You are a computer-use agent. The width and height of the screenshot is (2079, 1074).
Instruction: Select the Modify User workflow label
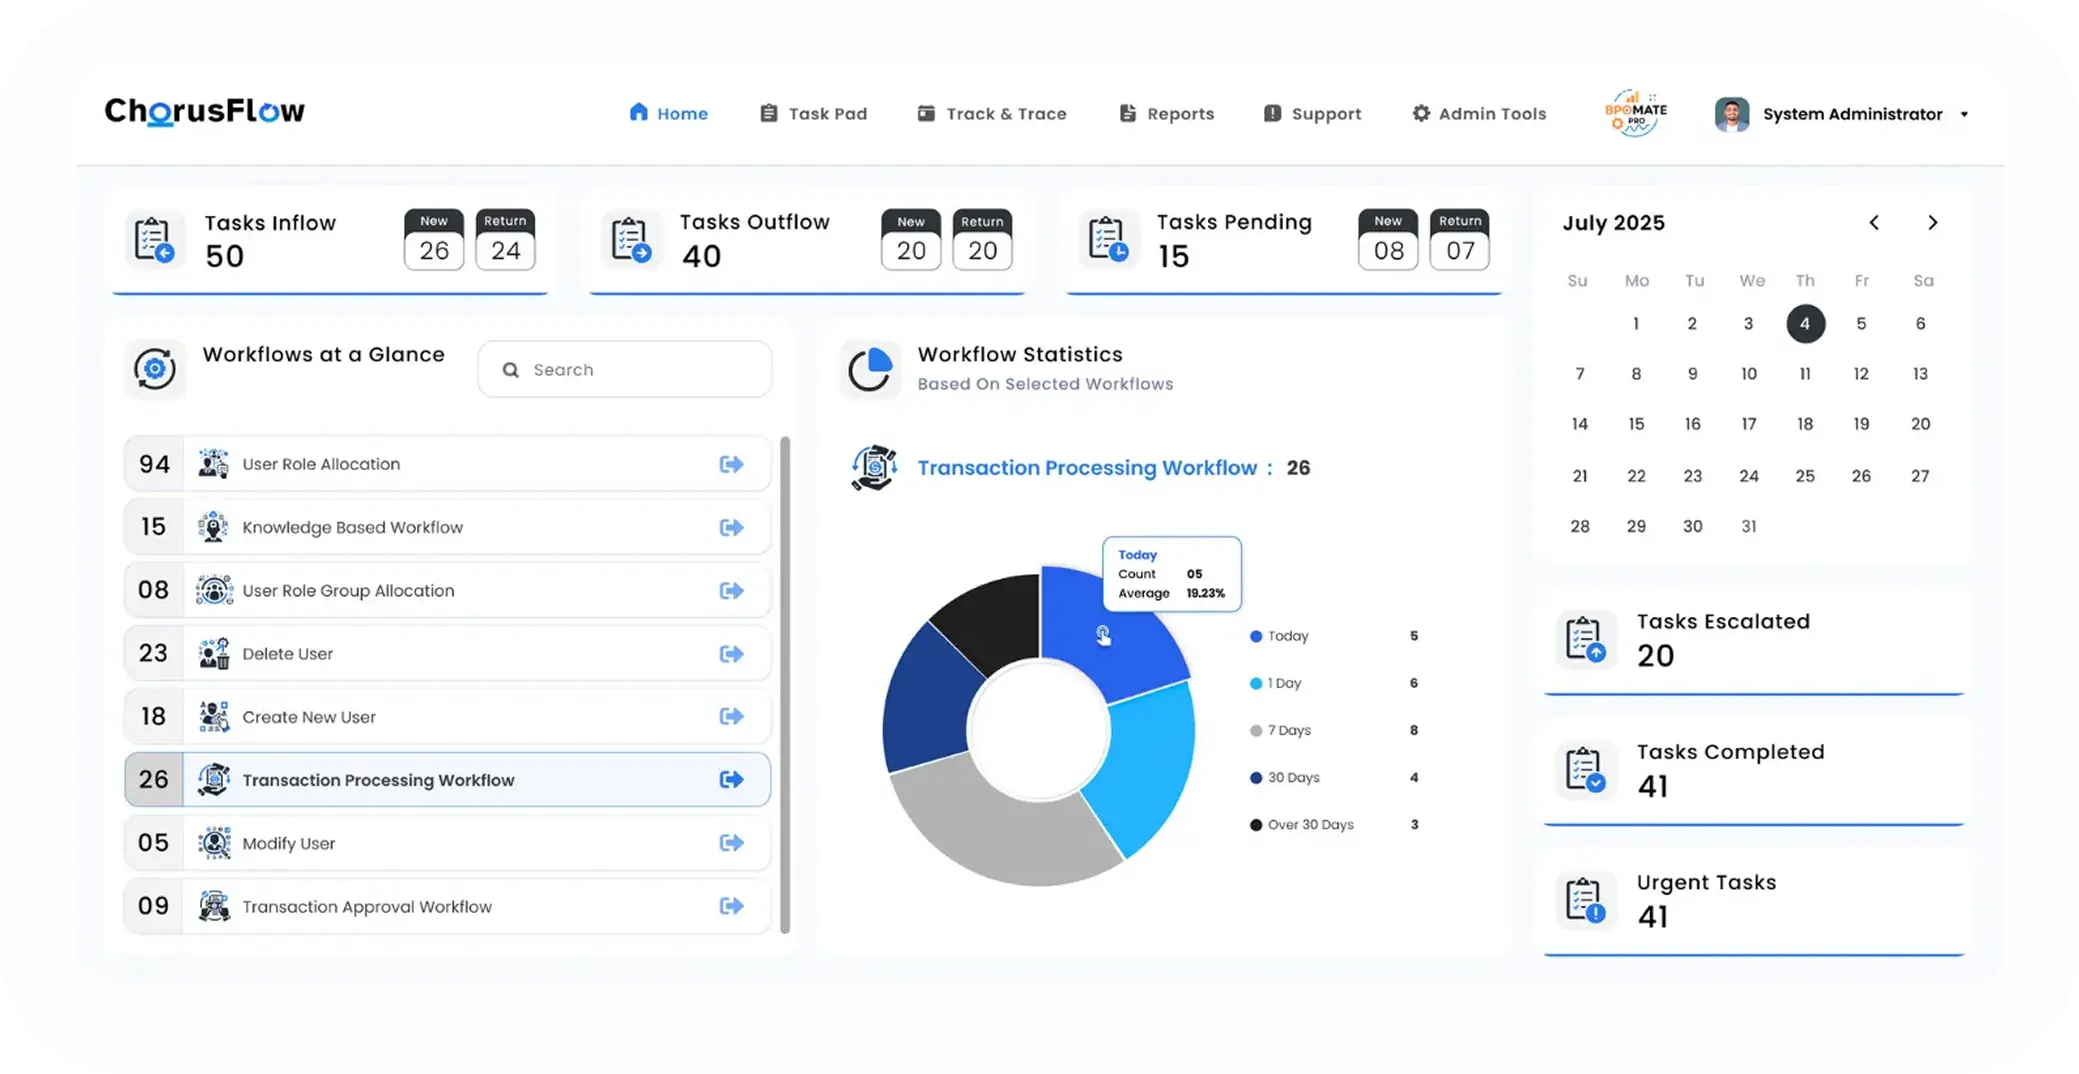[x=289, y=843]
